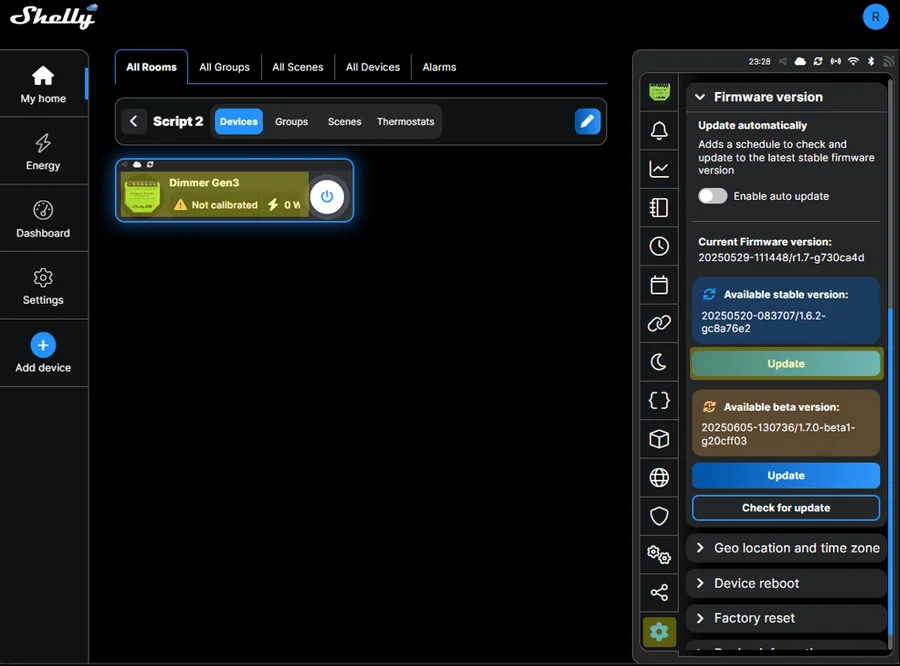Go back with the arrow beside Script 2

(x=134, y=121)
